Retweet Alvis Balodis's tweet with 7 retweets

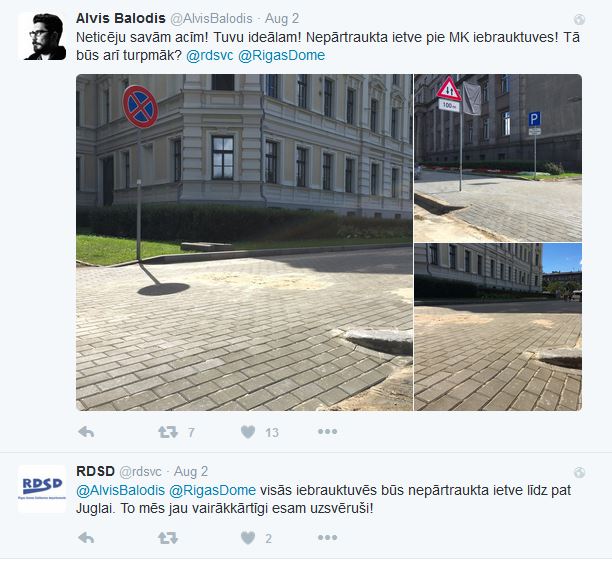click(x=168, y=432)
